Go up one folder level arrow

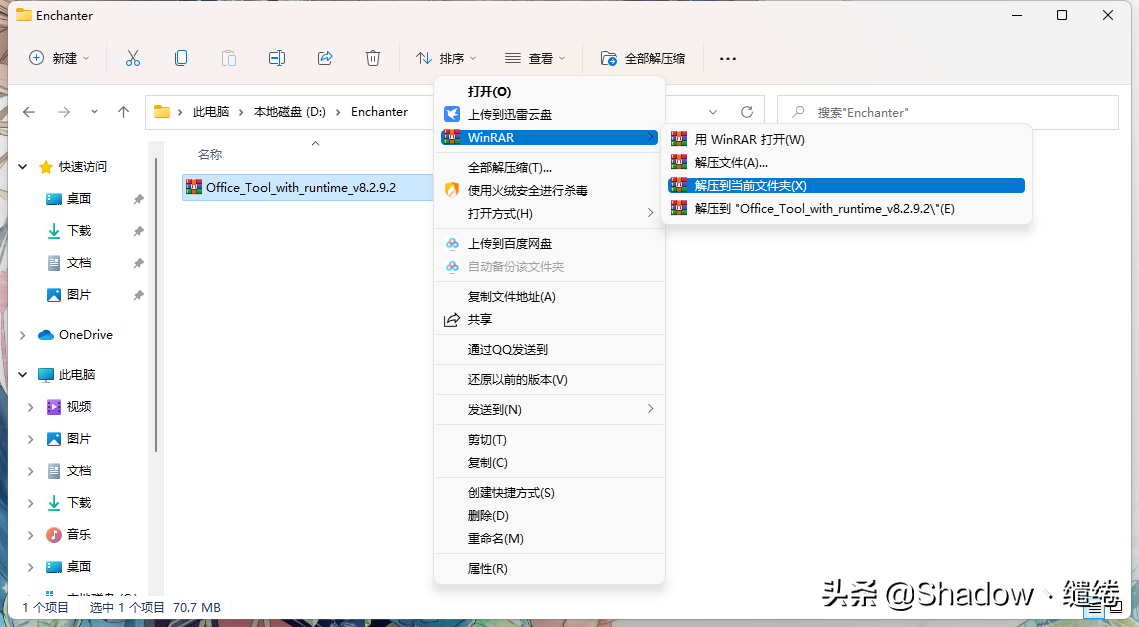123,112
